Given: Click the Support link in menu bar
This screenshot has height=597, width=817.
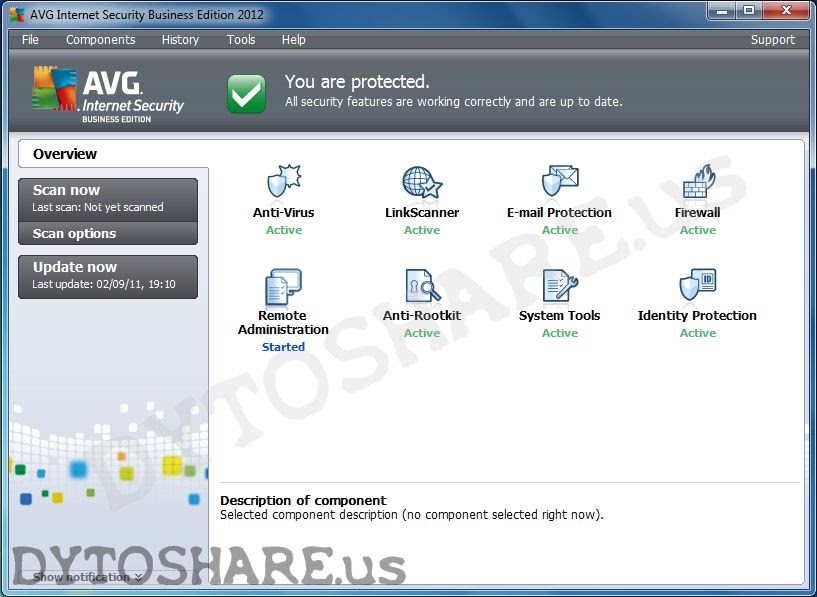Looking at the screenshot, I should click(x=773, y=40).
